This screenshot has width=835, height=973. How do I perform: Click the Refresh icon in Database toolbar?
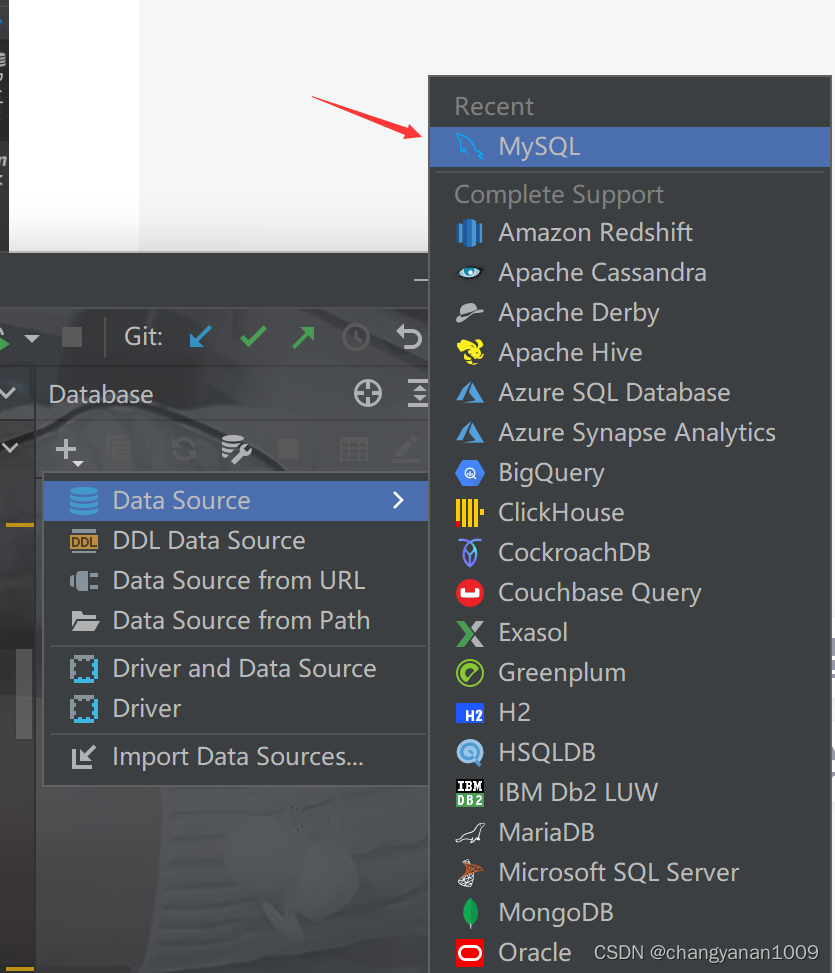pyautogui.click(x=184, y=449)
